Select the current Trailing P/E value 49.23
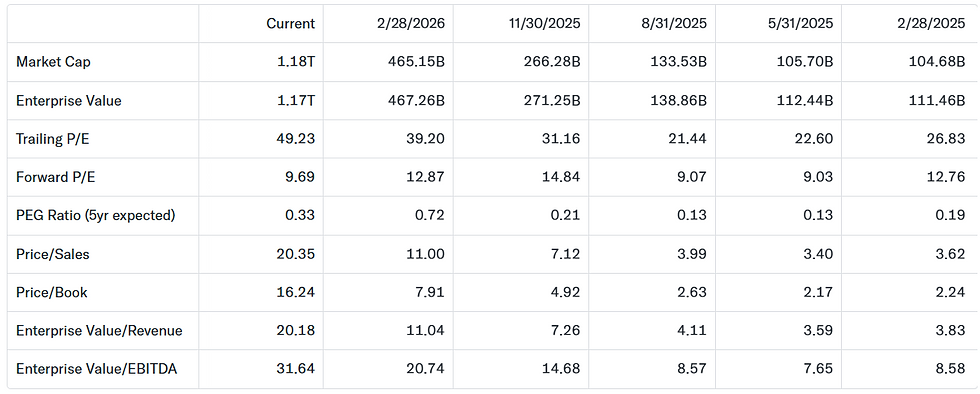The width and height of the screenshot is (980, 394). pos(296,139)
